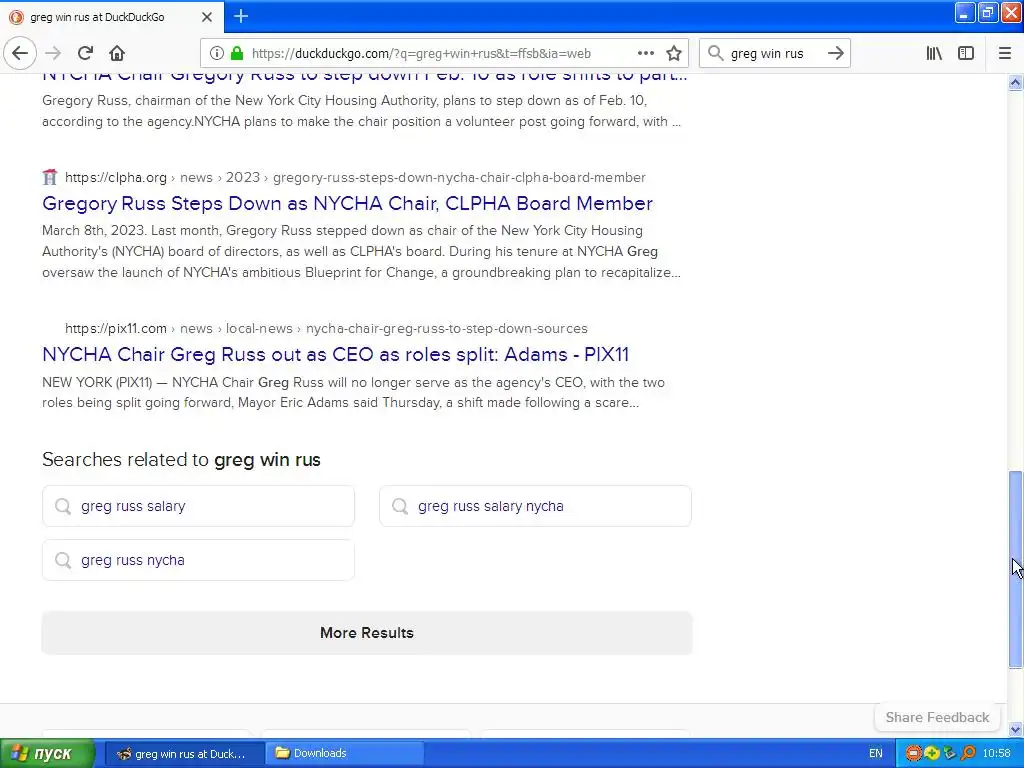Reload the current page

pyautogui.click(x=85, y=53)
